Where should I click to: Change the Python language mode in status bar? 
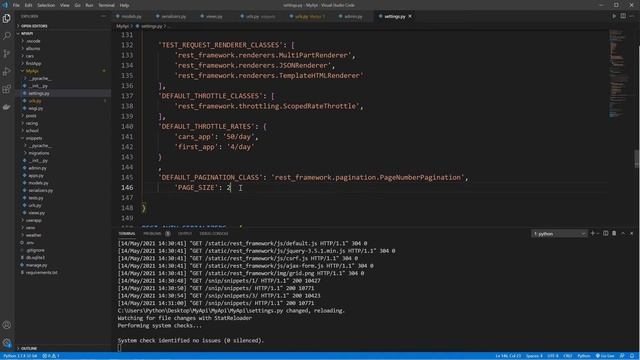point(584,356)
